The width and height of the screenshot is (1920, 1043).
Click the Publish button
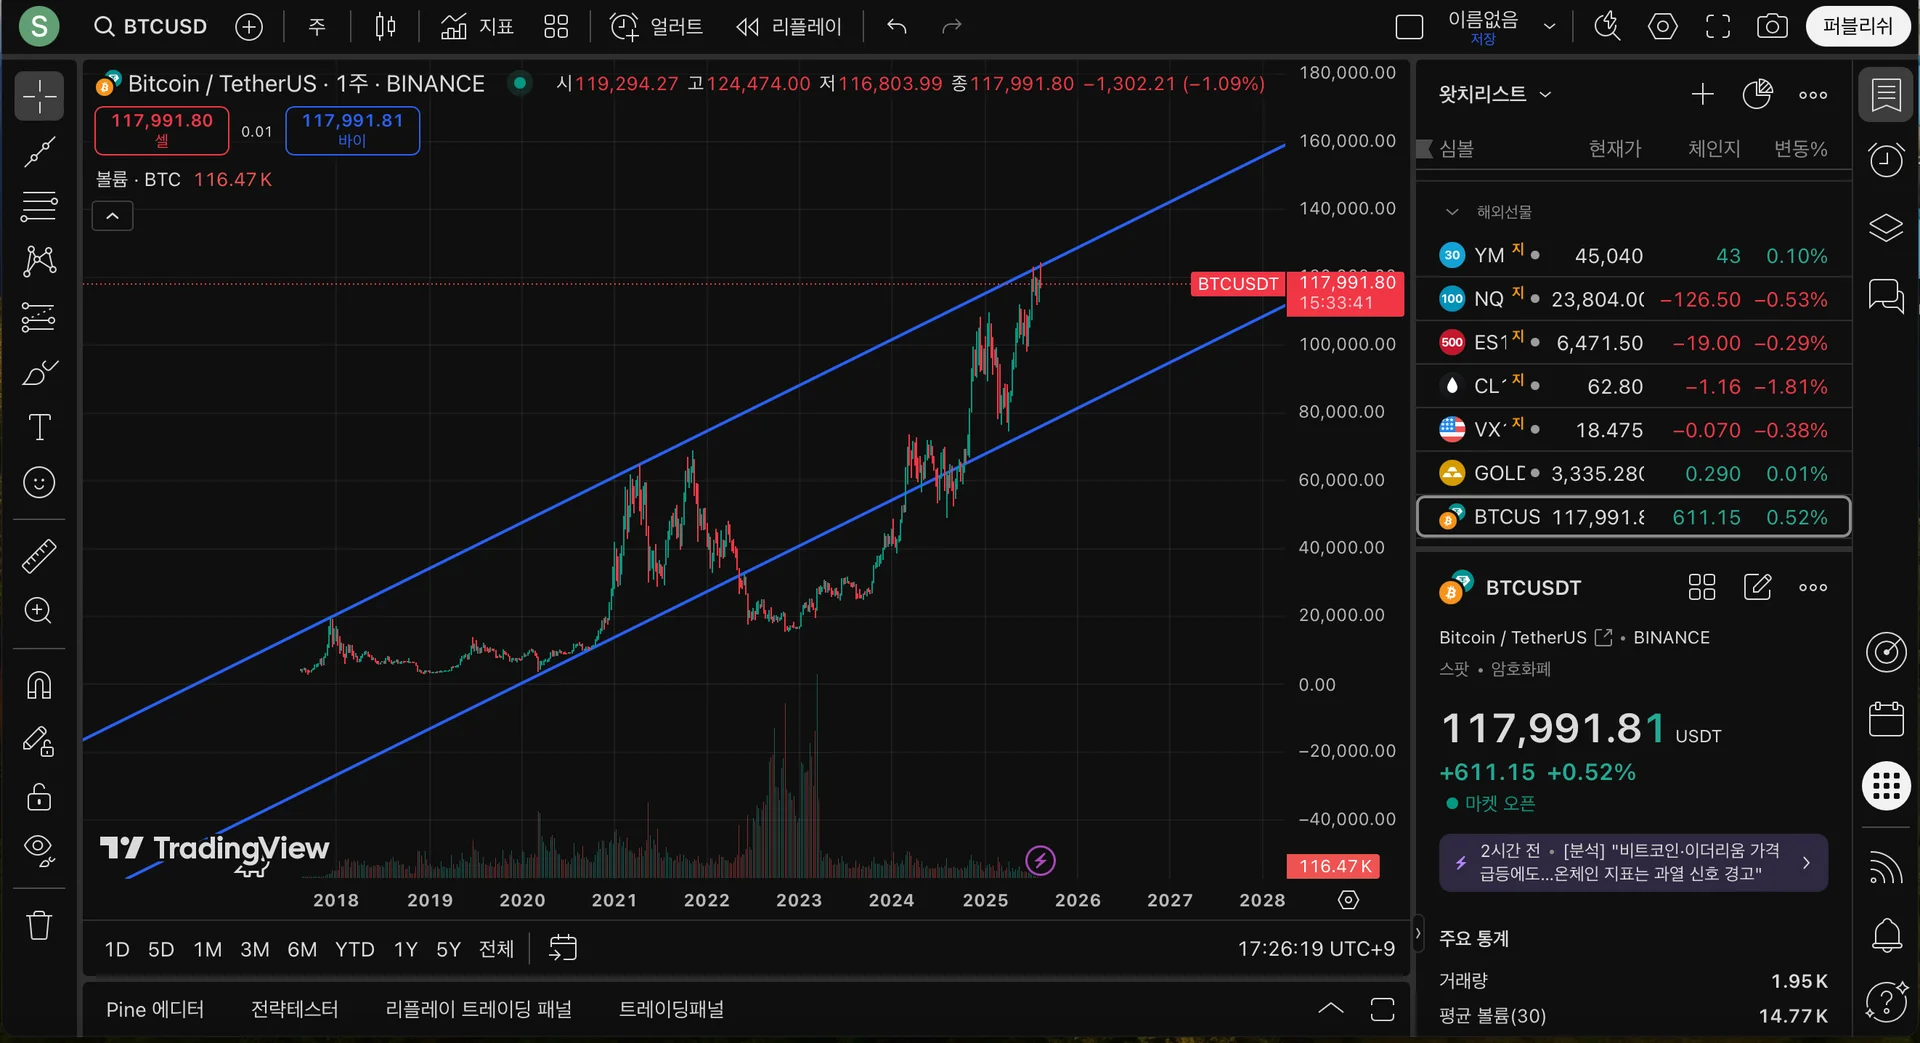tap(1857, 27)
